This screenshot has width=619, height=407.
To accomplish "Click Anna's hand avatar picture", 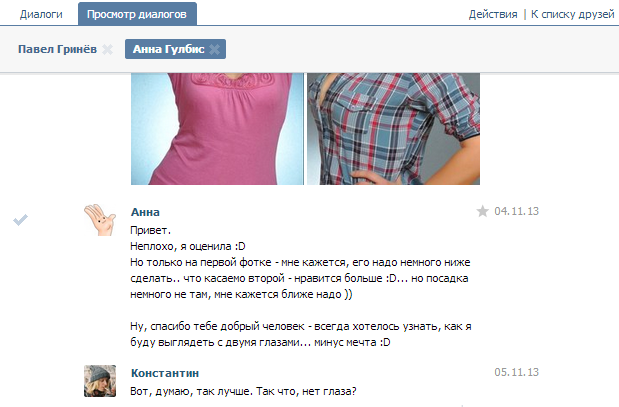I will click(100, 220).
